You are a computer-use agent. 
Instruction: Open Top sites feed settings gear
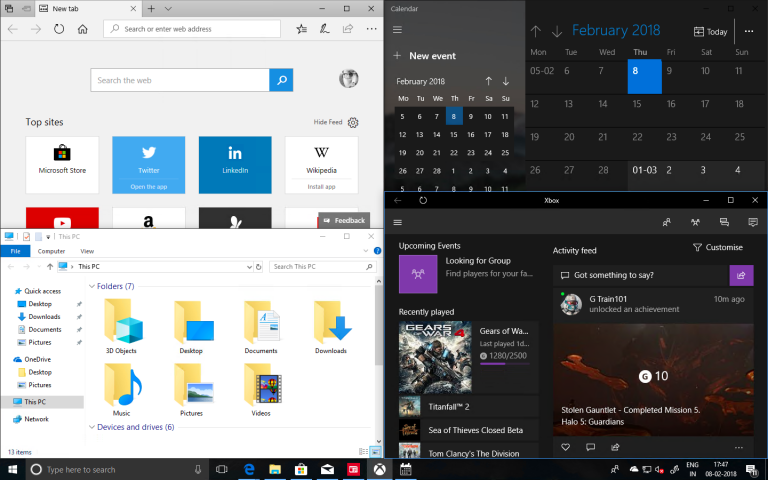tap(353, 122)
